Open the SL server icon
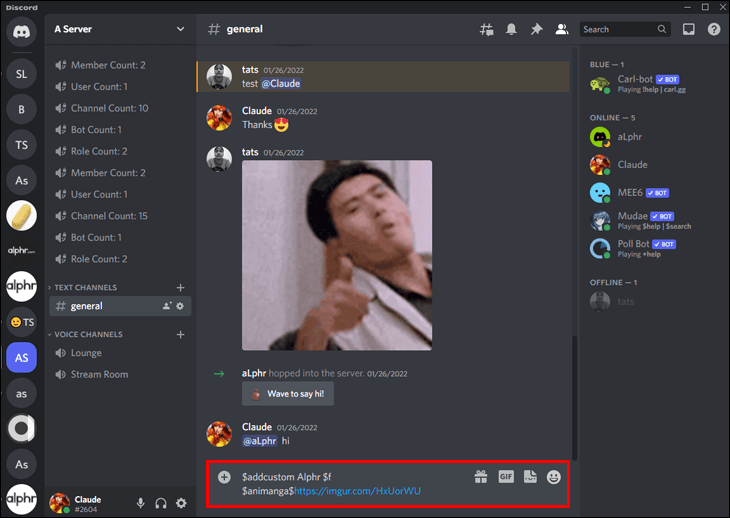Image resolution: width=730 pixels, height=518 pixels. pyautogui.click(x=21, y=74)
